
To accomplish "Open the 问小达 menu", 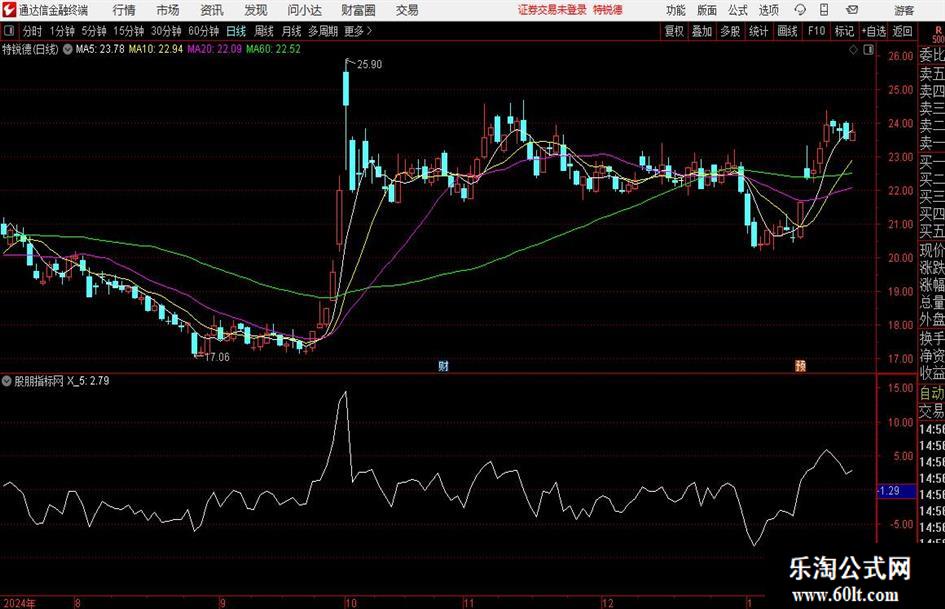I will [304, 10].
